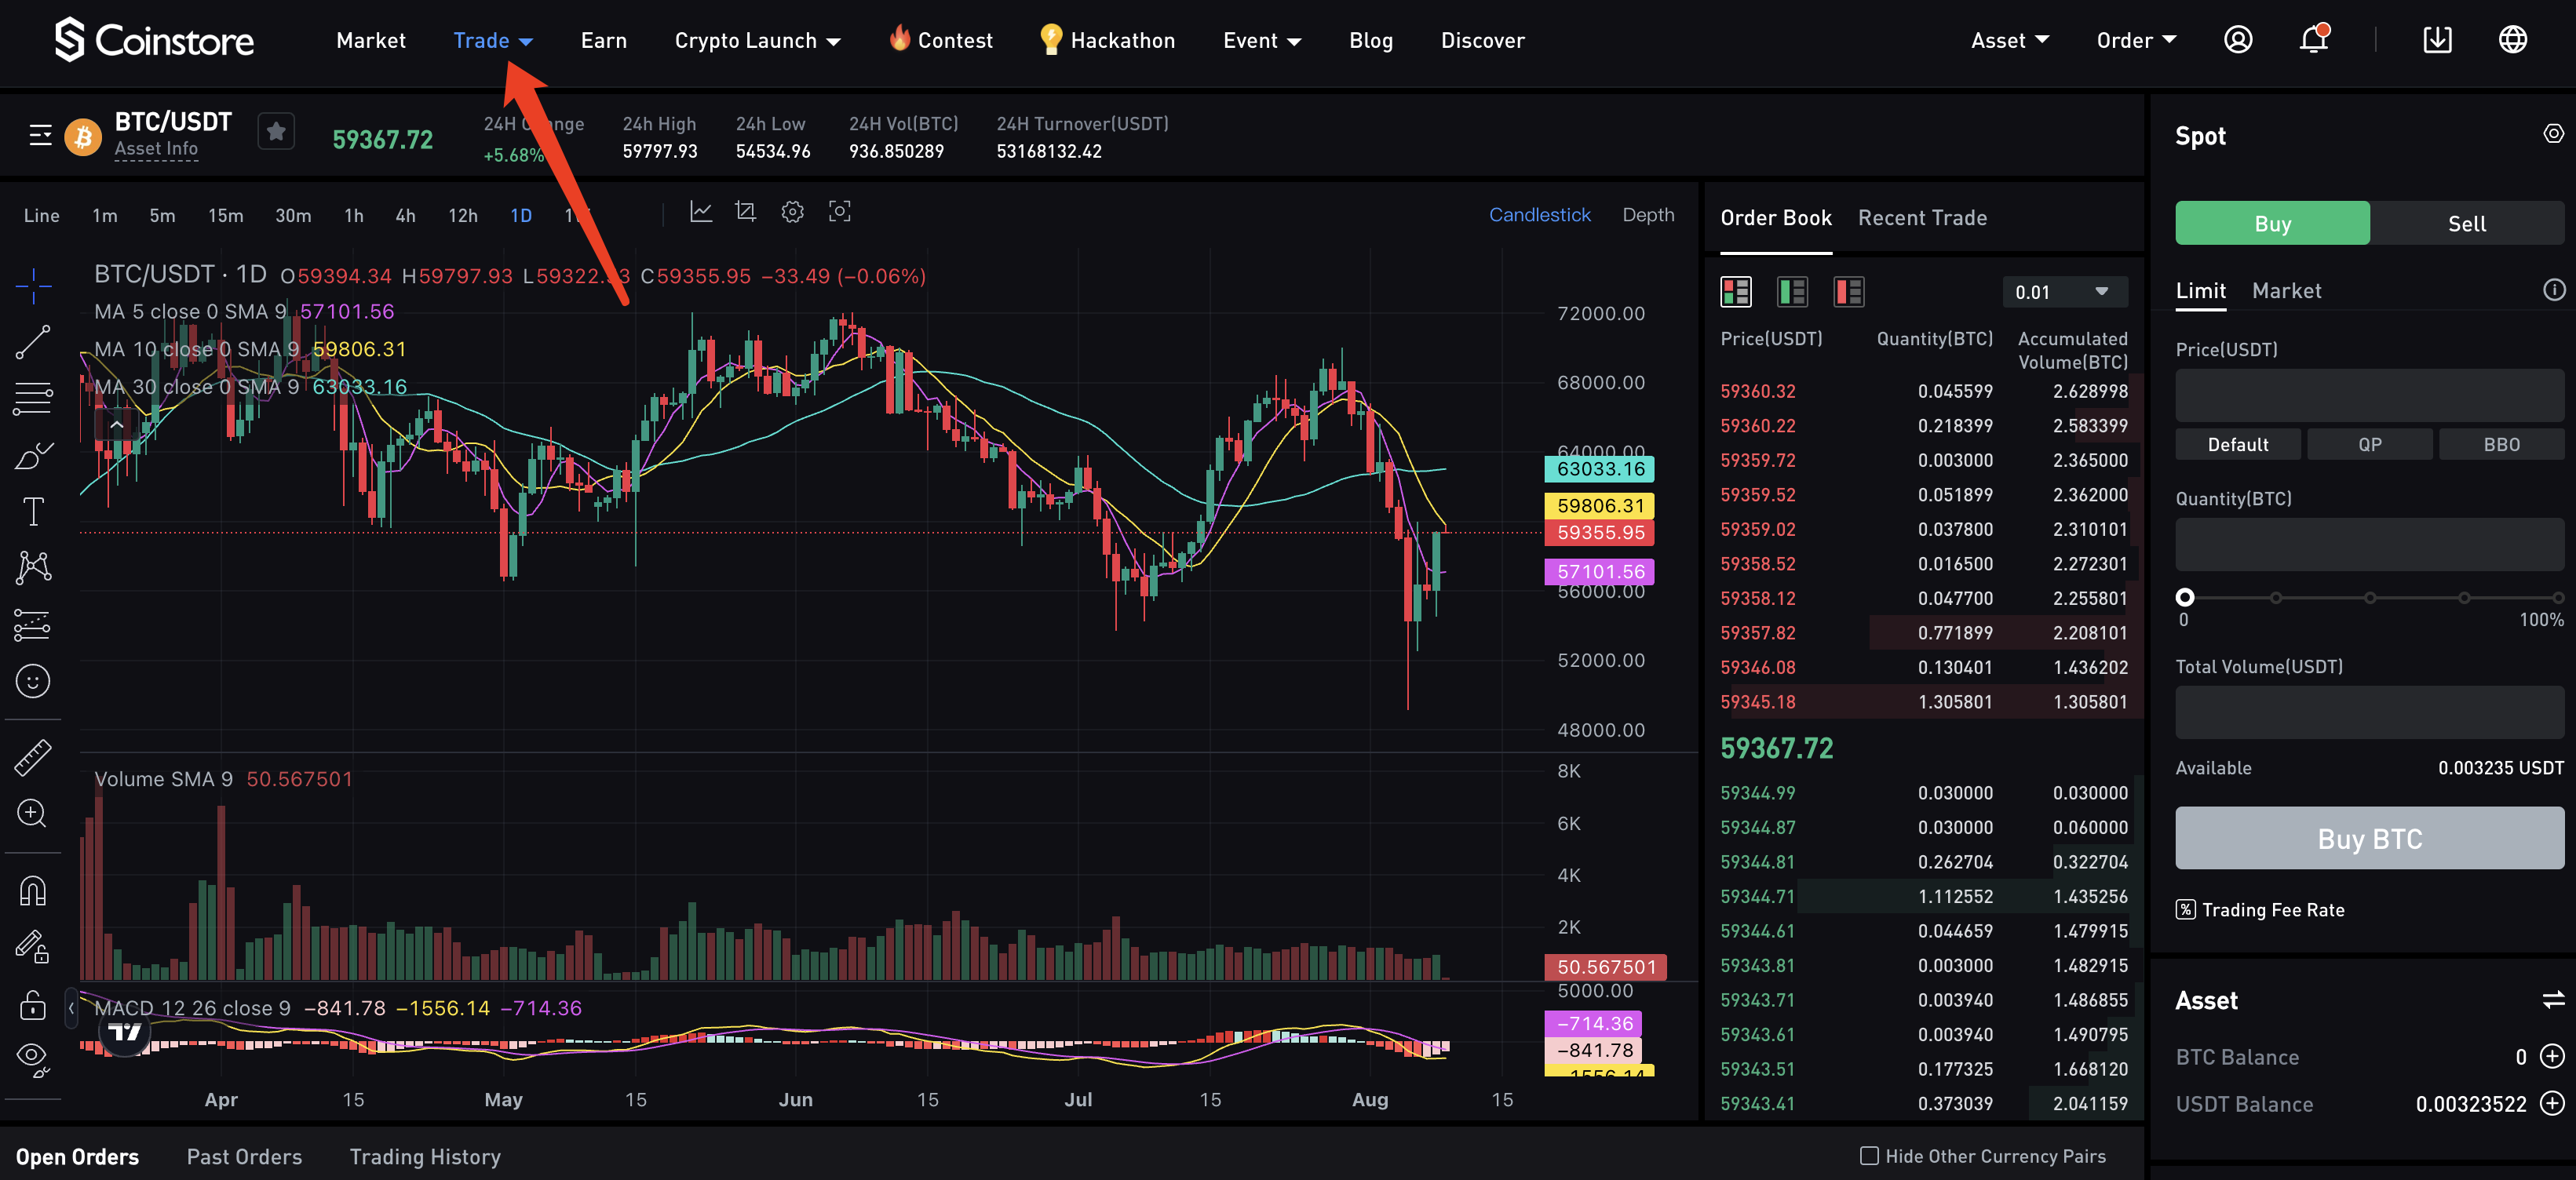The image size is (2576, 1180).
Task: Select the brush drawing tool
Action: click(33, 456)
